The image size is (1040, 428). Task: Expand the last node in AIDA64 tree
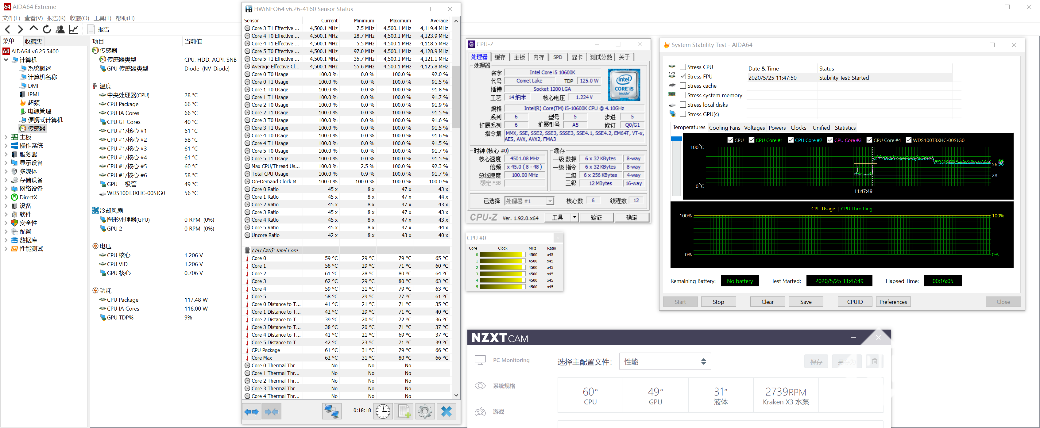[7, 248]
